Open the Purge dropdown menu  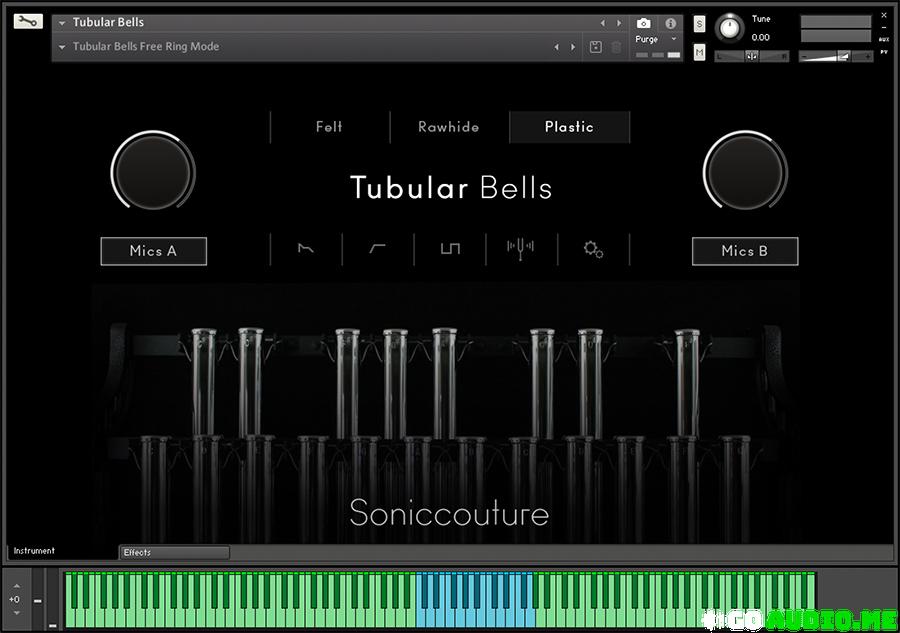[x=655, y=39]
